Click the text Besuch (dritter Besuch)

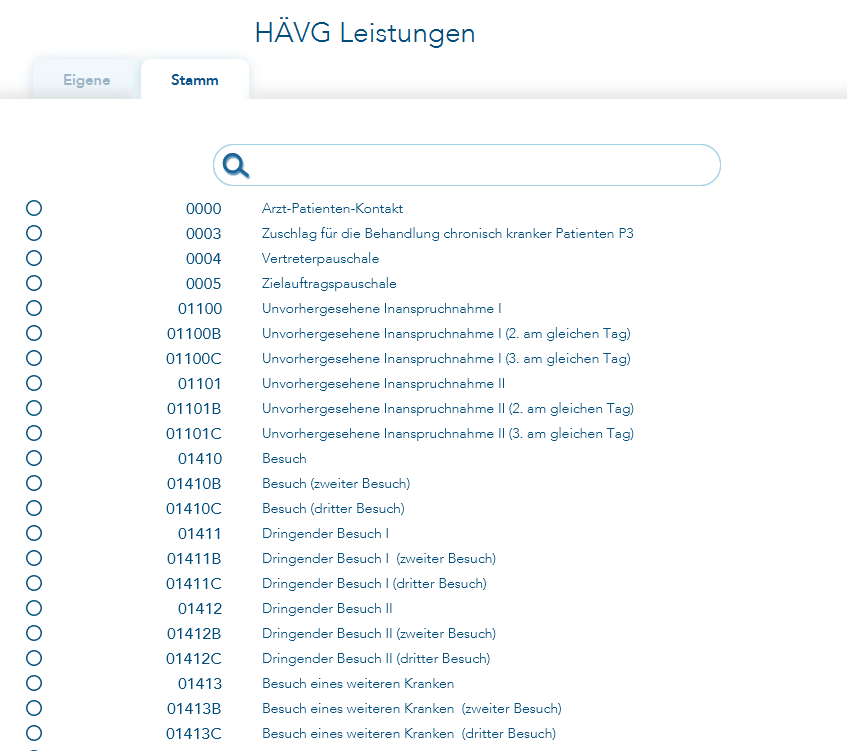pyautogui.click(x=333, y=508)
